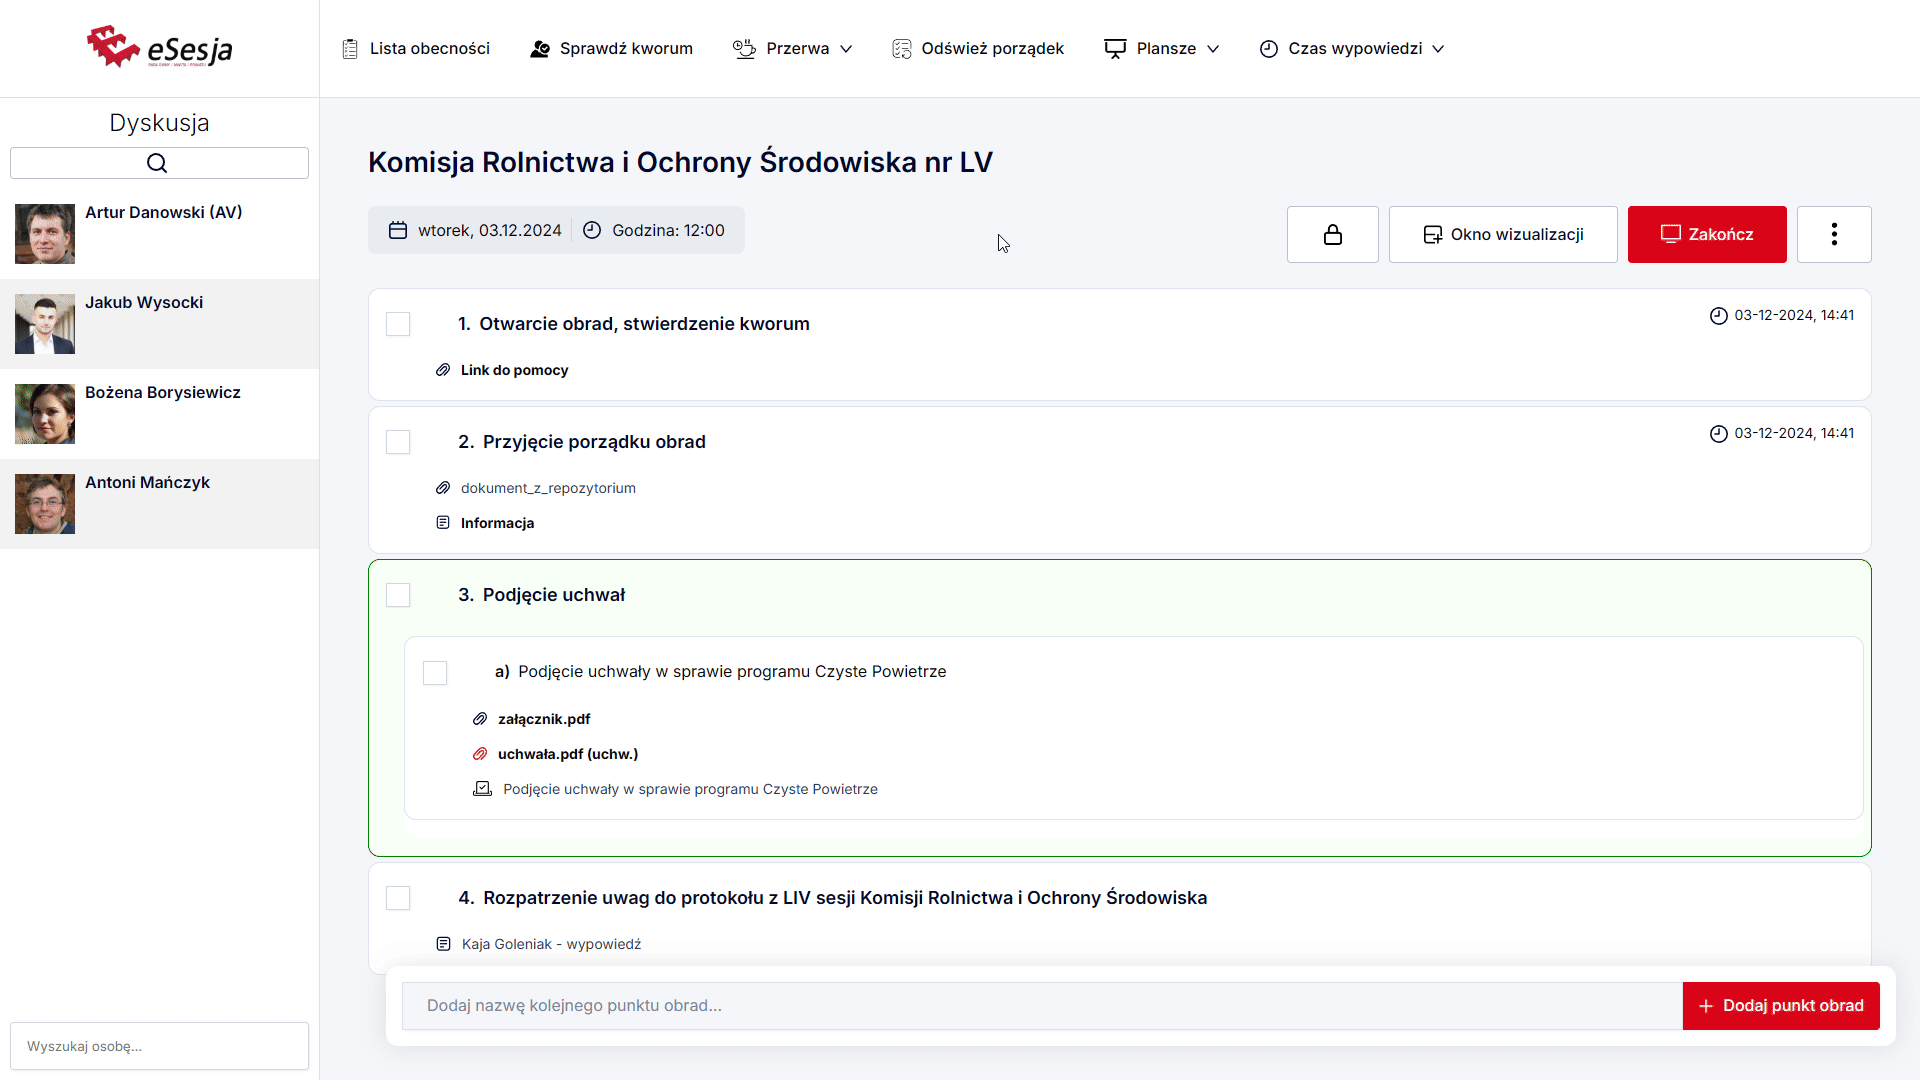This screenshot has width=1920, height=1080.
Task: Click the paperclip icon beside dokument_z_repozytorium
Action: click(x=443, y=488)
